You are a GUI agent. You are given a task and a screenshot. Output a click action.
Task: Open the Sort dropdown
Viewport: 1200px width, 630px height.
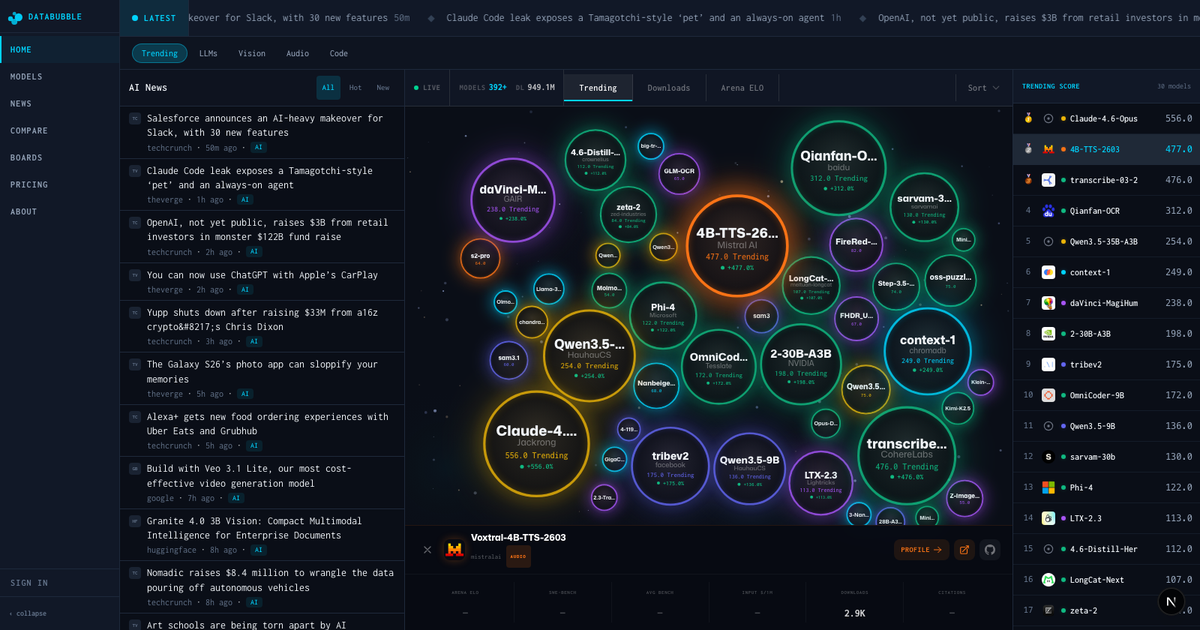(983, 88)
